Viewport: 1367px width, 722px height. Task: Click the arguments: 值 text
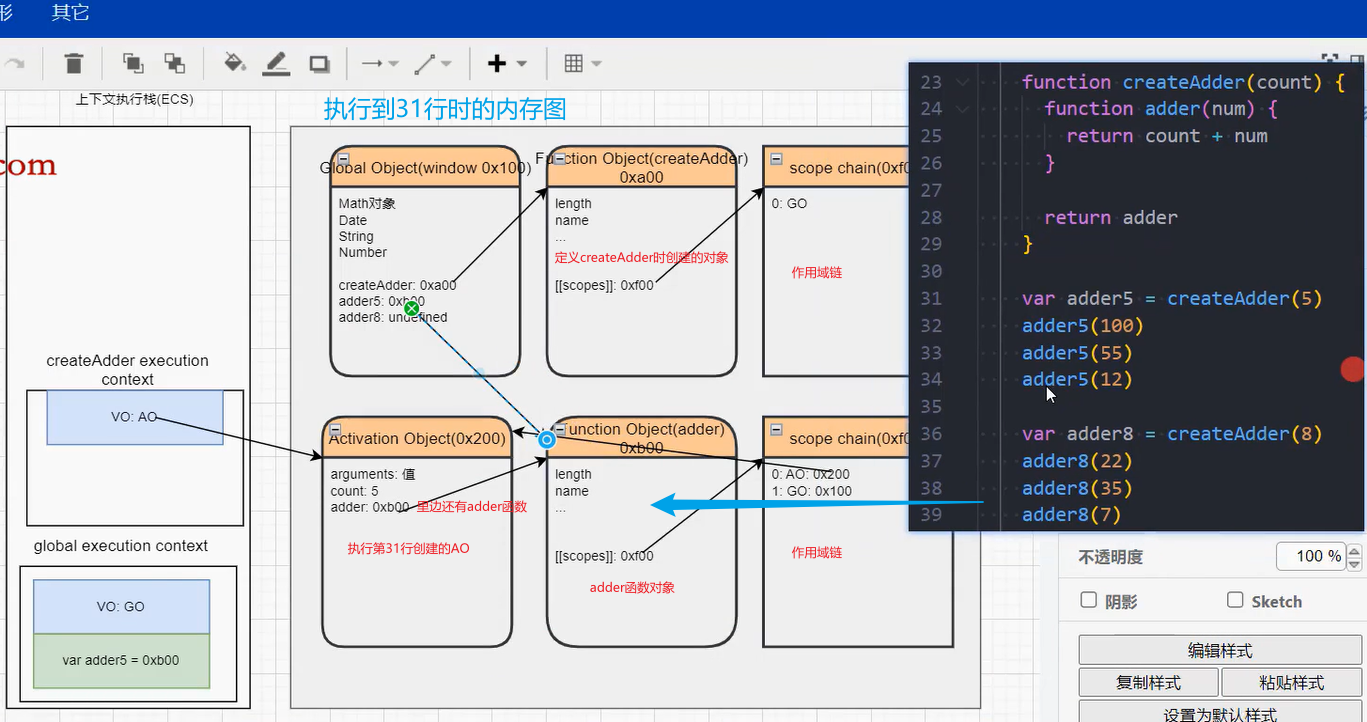(373, 474)
